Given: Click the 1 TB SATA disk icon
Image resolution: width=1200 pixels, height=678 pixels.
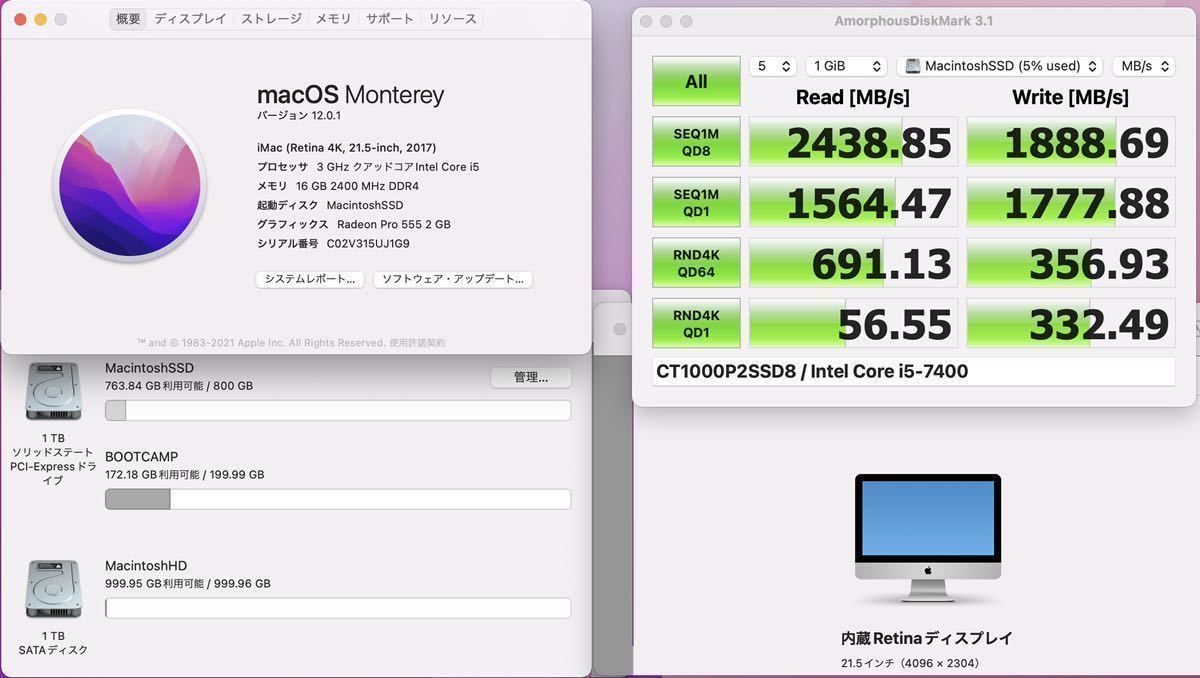Looking at the screenshot, I should coord(53,590).
